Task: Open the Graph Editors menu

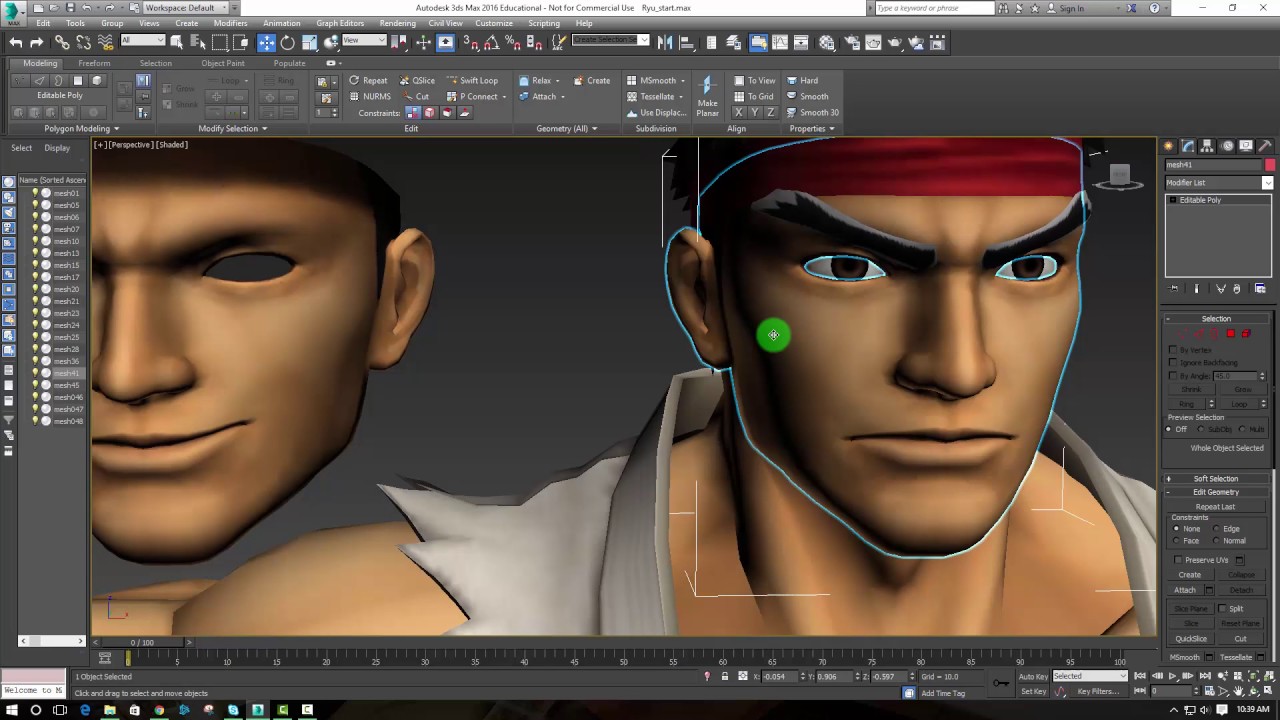Action: coord(340,23)
